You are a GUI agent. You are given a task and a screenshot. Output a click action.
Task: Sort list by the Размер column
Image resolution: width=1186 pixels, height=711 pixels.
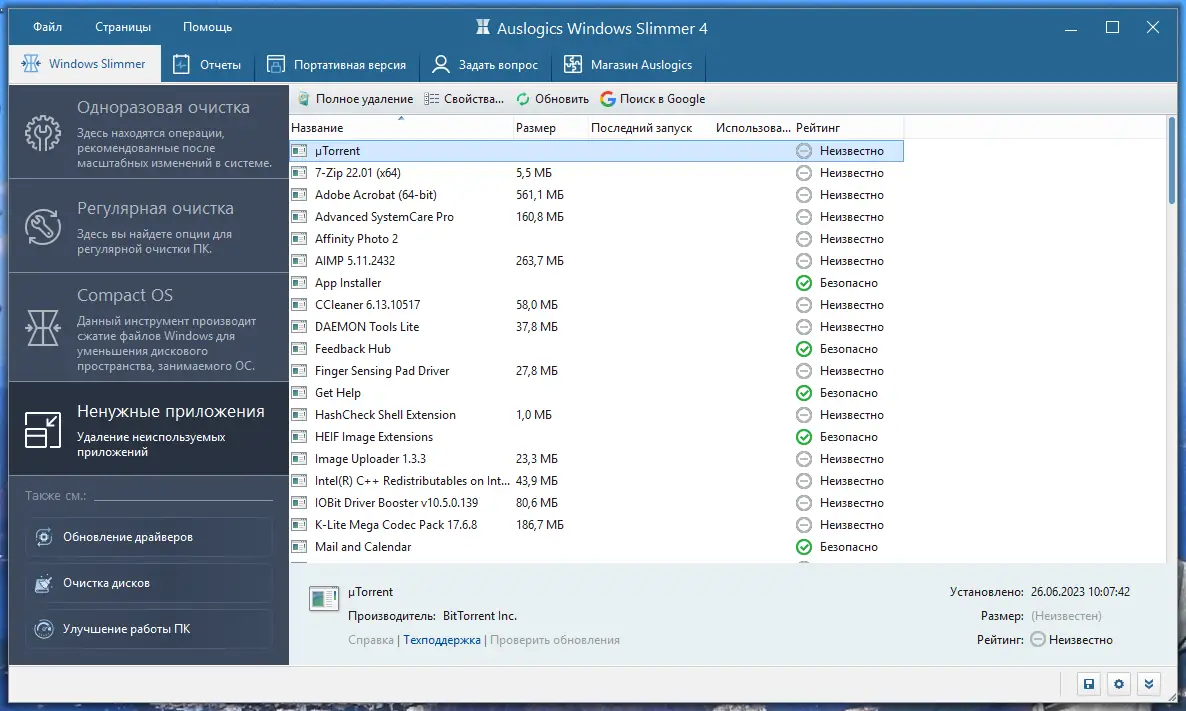tap(536, 128)
